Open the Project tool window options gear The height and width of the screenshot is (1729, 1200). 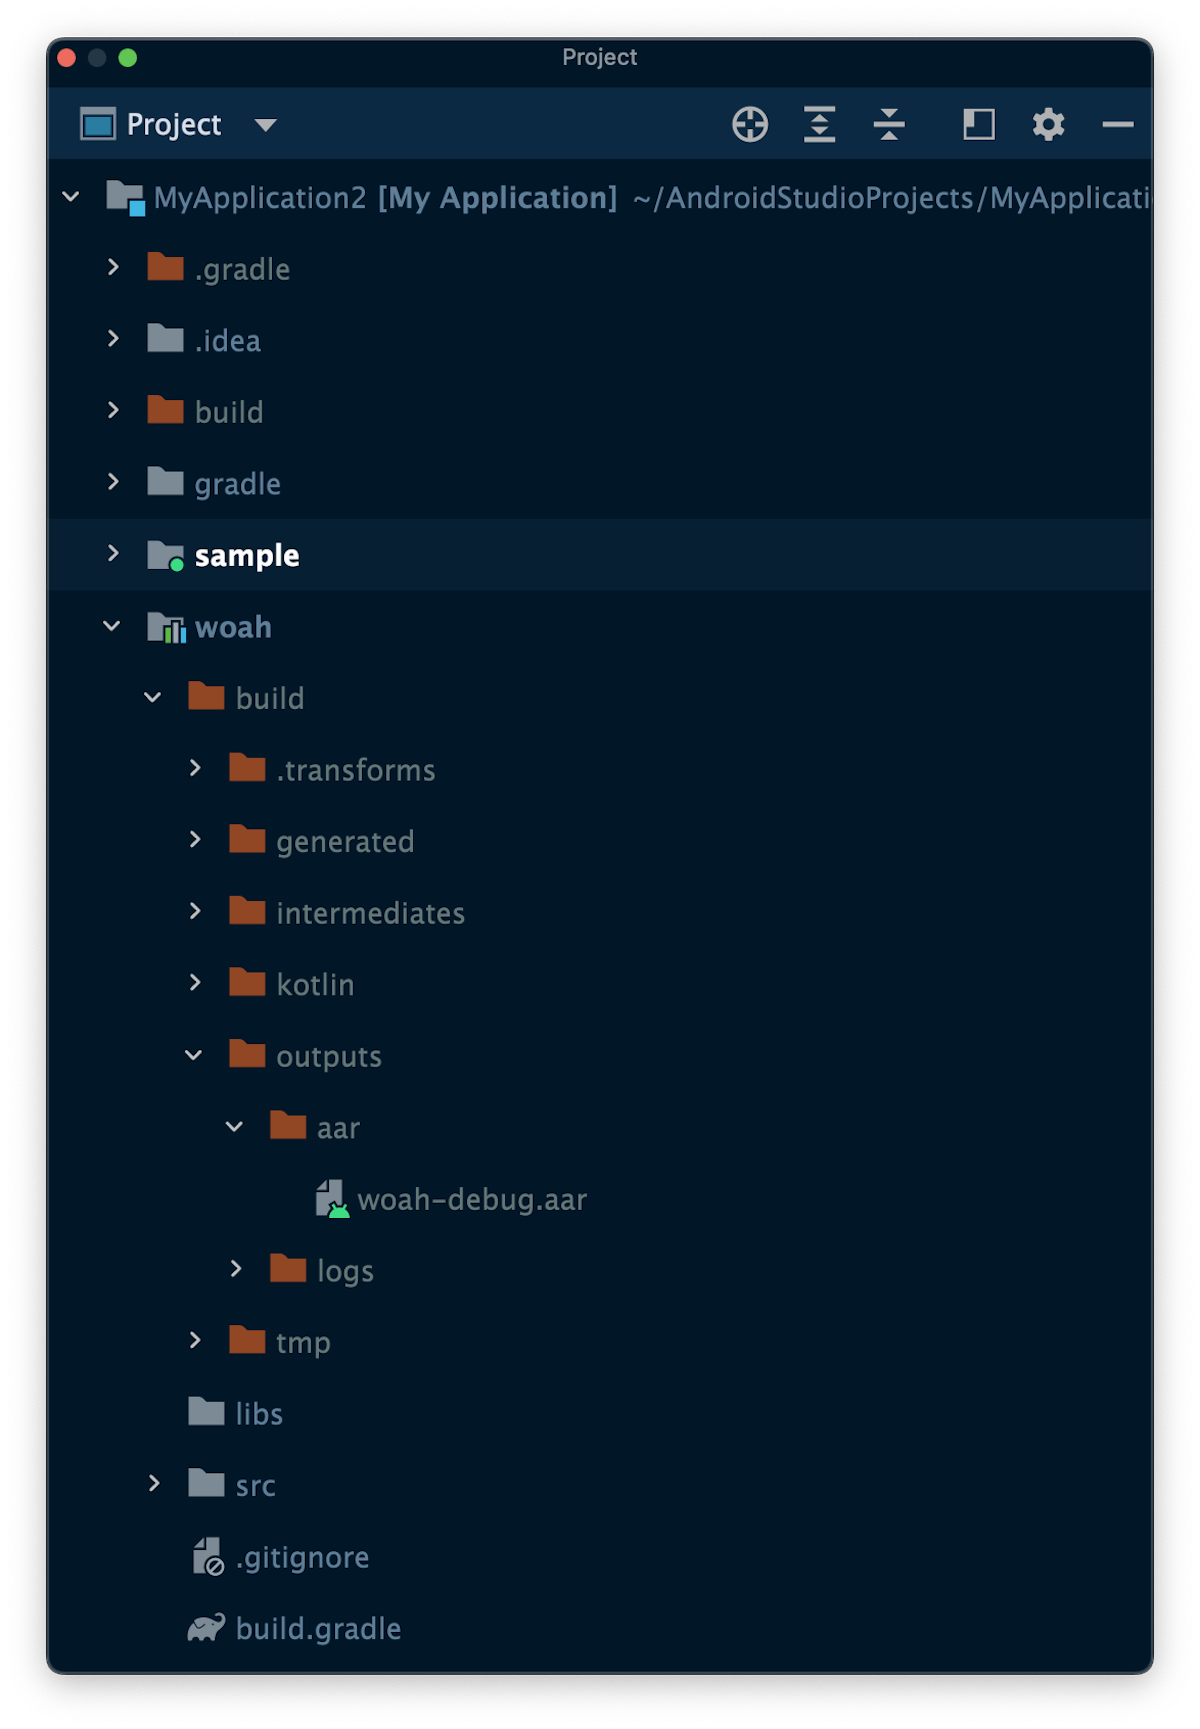pos(1047,124)
